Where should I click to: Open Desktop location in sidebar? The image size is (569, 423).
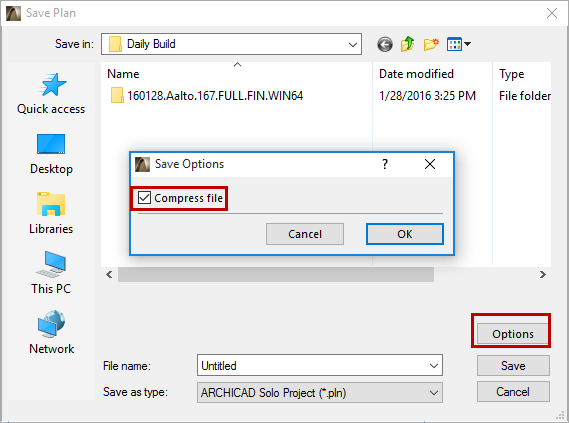point(51,154)
